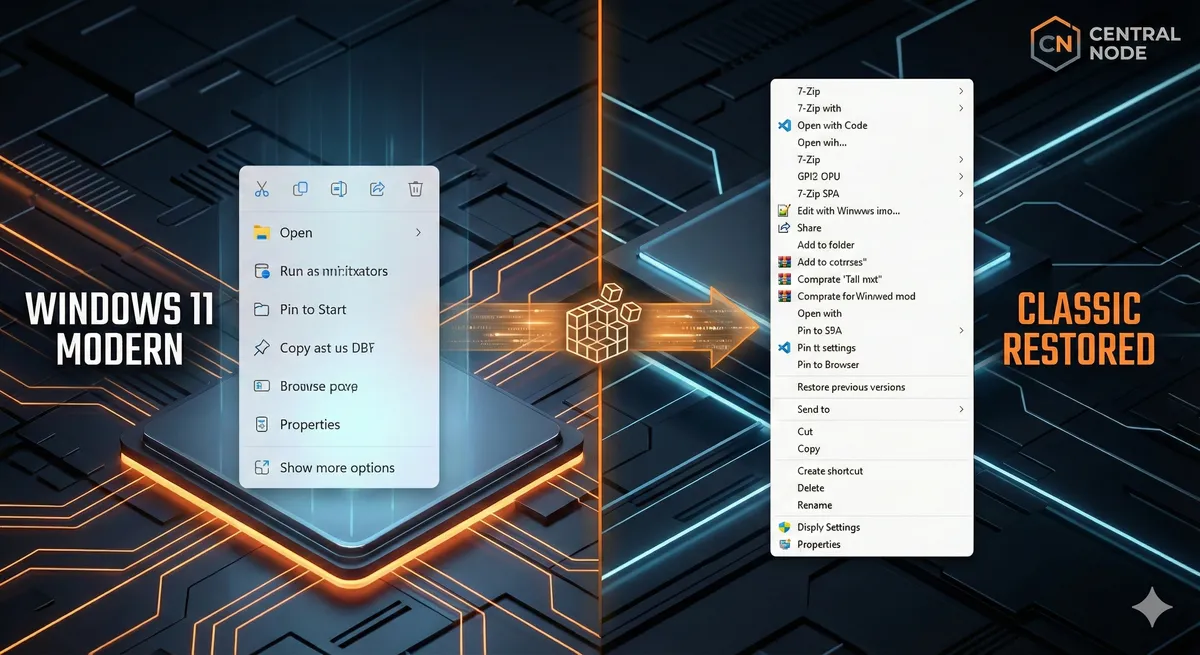Click the VS Code icon beside 'Open with Code'
Screen dimensions: 1200x655
785,126
